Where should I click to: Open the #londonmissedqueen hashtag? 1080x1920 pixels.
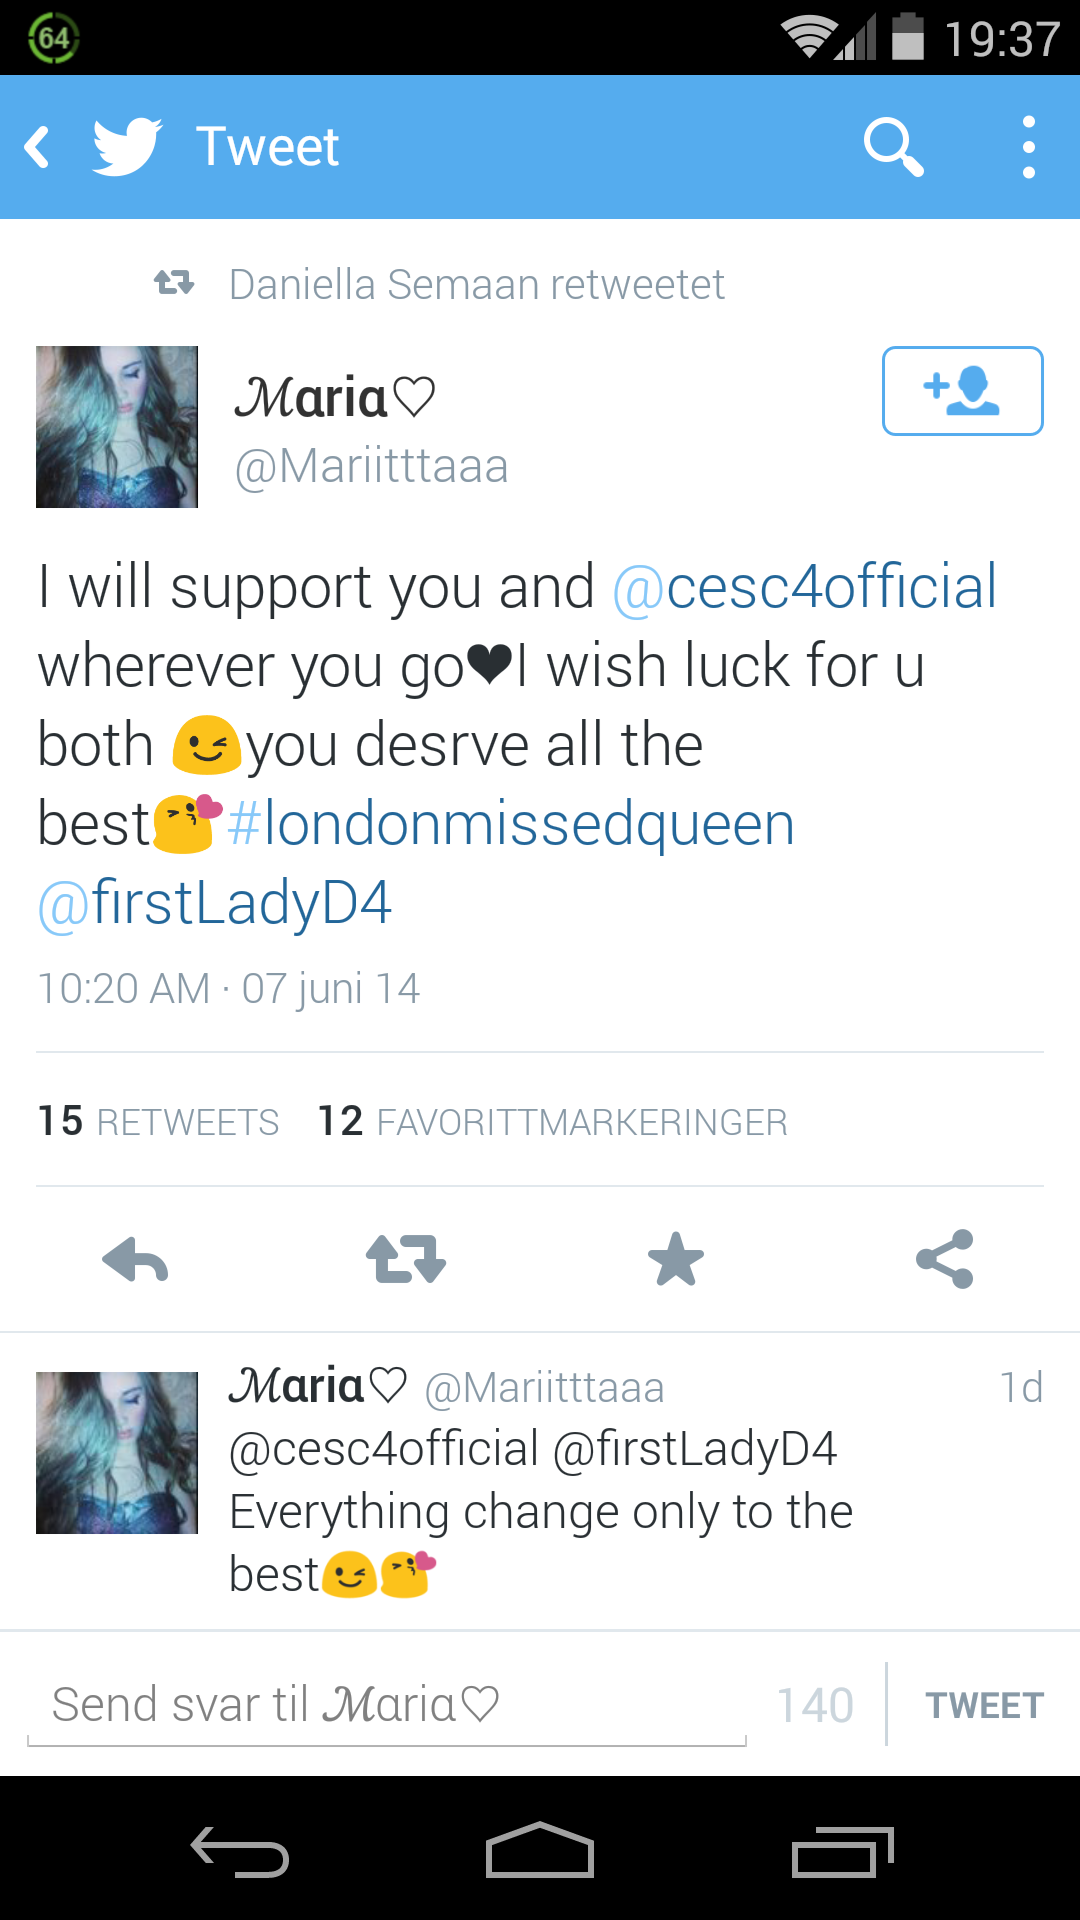pyautogui.click(x=511, y=825)
